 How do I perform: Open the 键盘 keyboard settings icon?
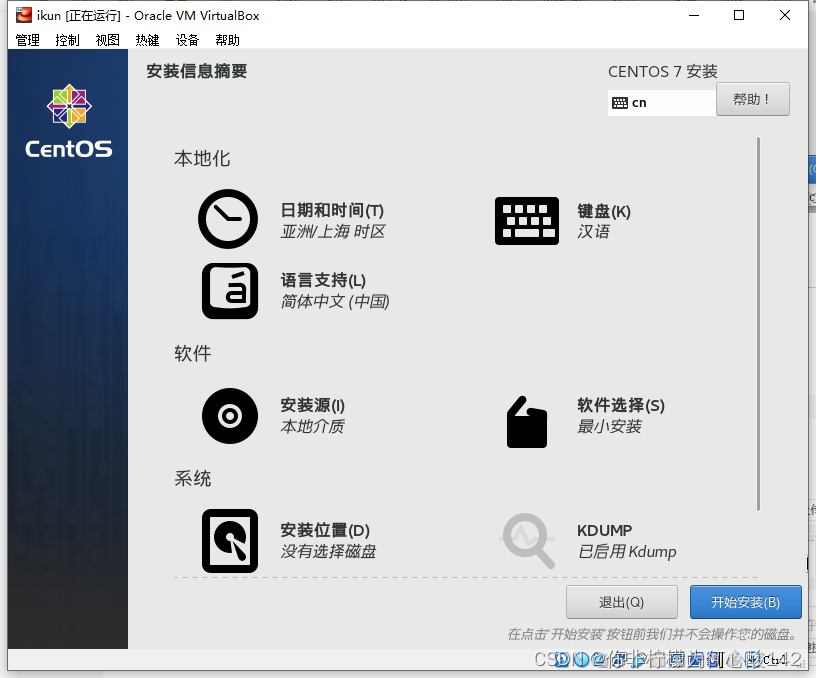pyautogui.click(x=527, y=220)
